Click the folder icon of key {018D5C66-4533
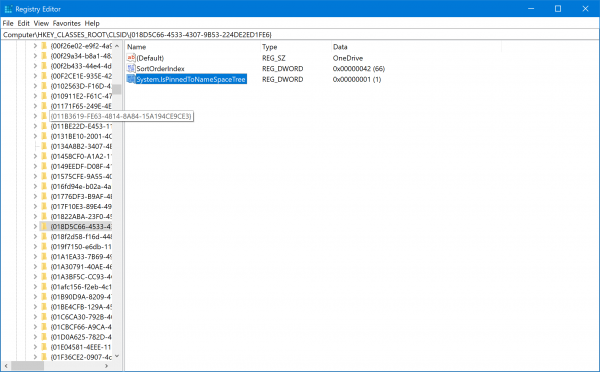This screenshot has height=372, width=600. 44,227
